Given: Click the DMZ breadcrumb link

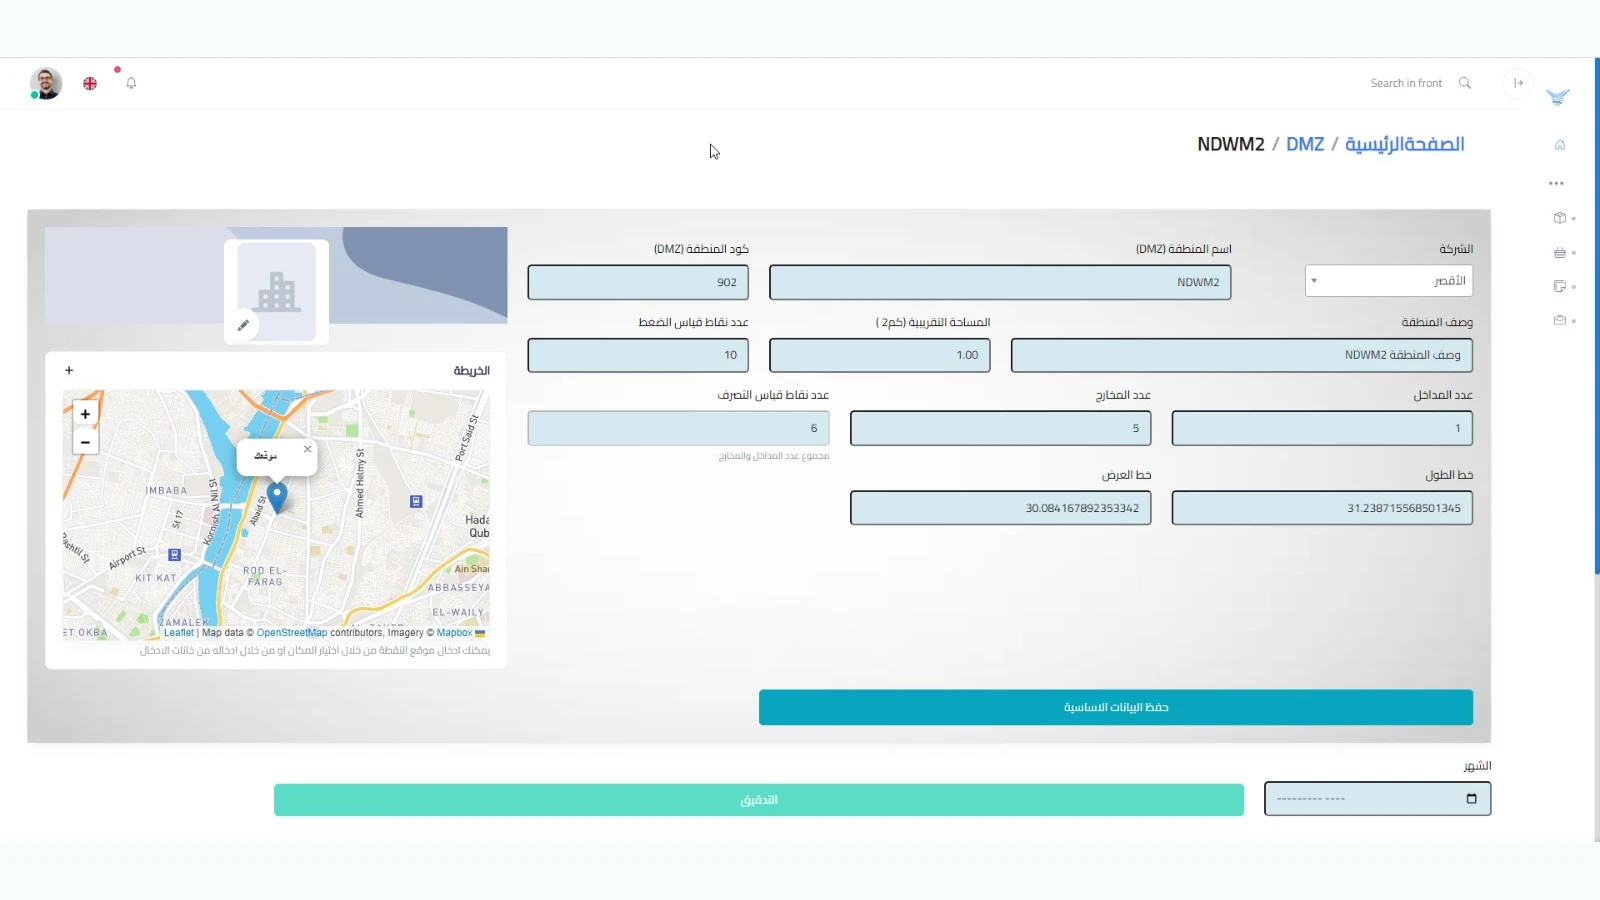Looking at the screenshot, I should click(x=1305, y=144).
